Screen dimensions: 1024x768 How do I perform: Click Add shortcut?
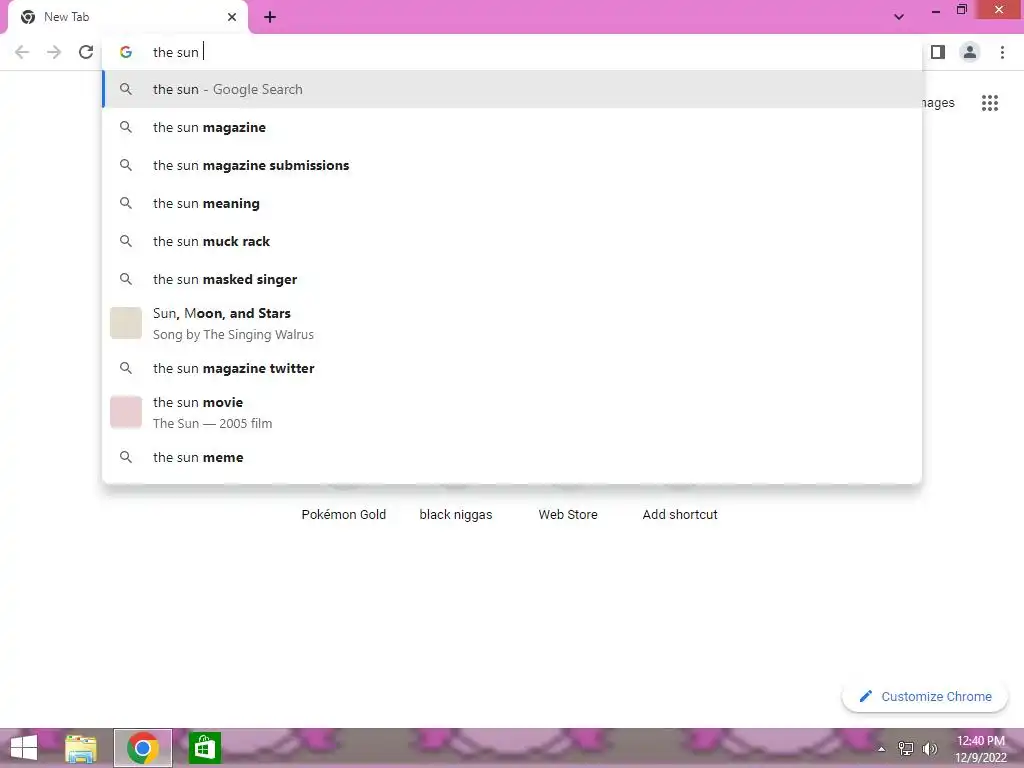[680, 515]
